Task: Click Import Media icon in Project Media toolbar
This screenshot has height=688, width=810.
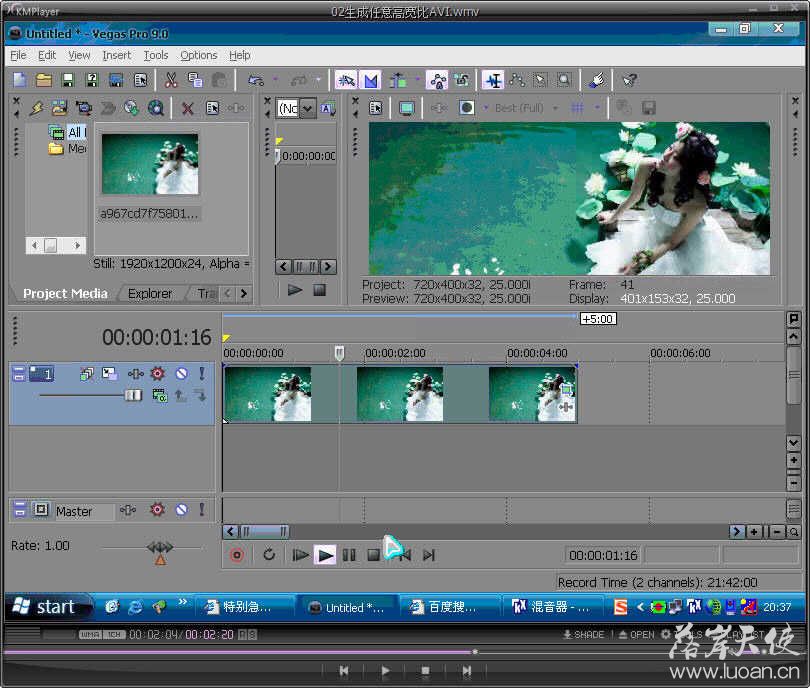Action: pyautogui.click(x=60, y=108)
